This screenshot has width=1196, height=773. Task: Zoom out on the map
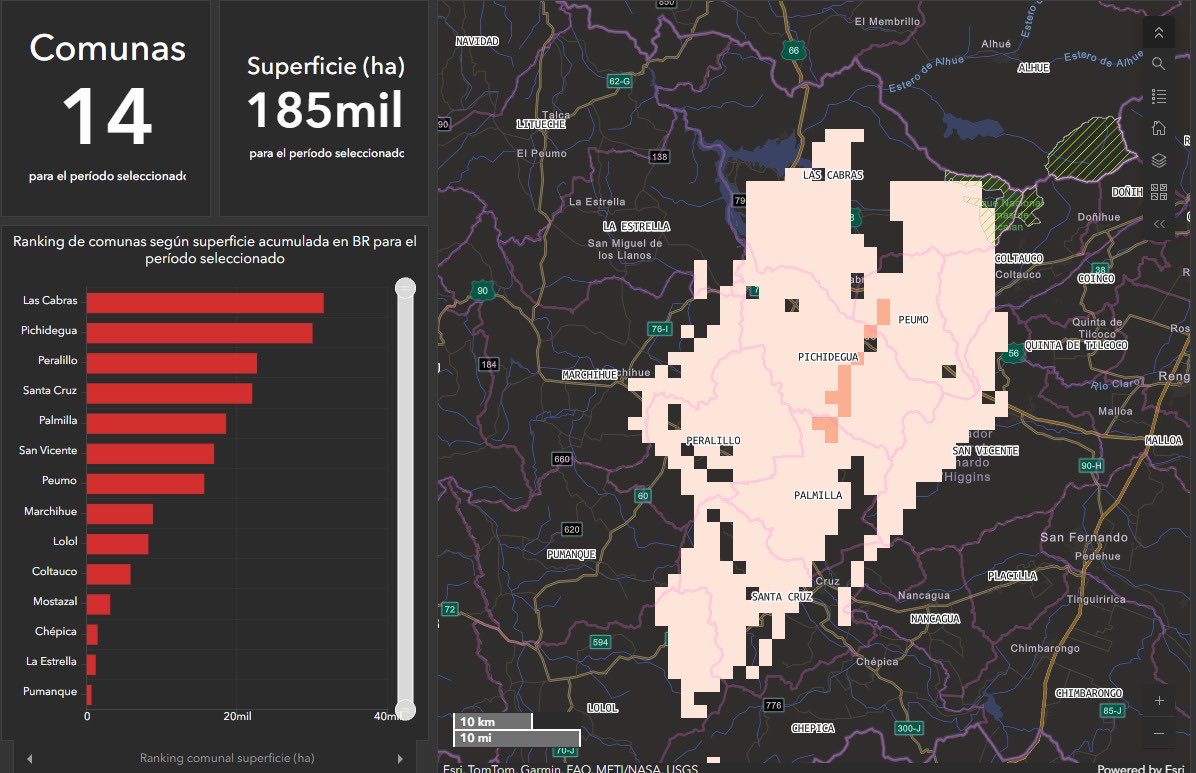point(1159,733)
